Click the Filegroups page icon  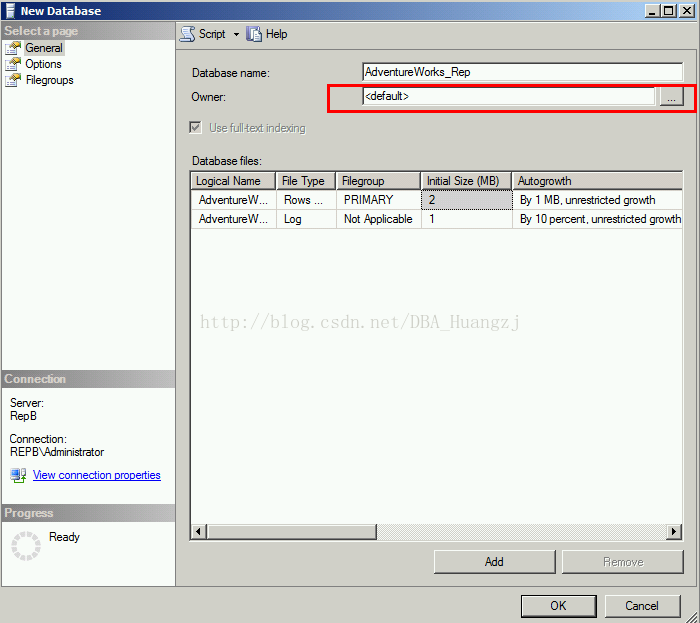[x=13, y=80]
